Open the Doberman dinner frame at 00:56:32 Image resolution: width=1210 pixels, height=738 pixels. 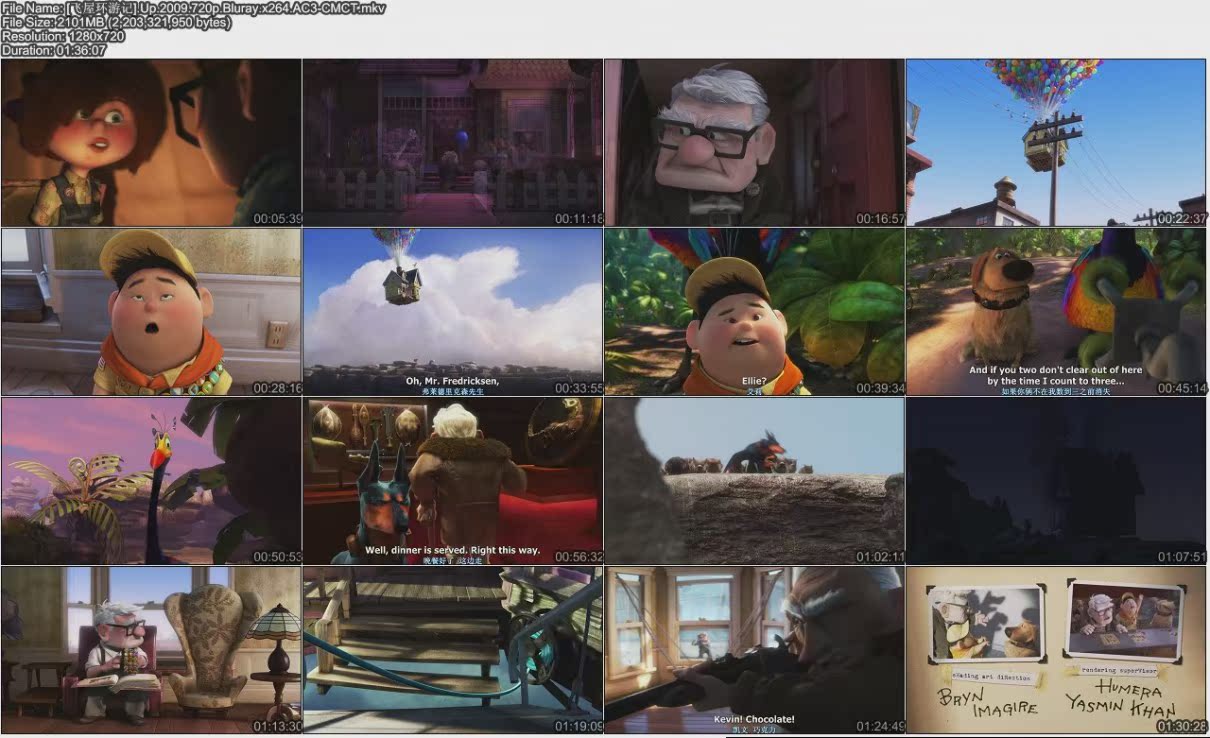click(453, 481)
